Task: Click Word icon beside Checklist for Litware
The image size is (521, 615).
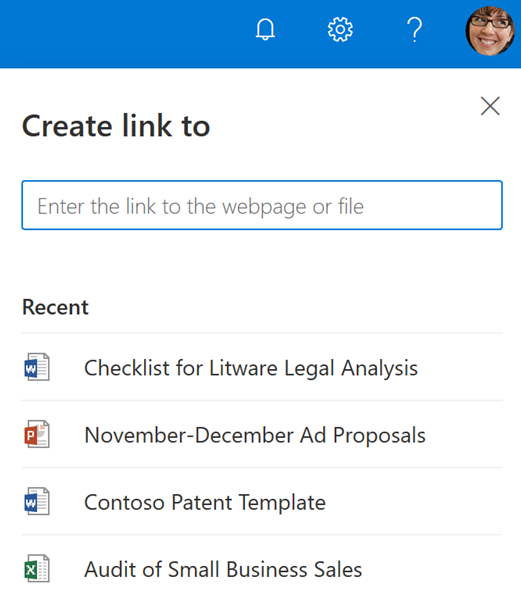Action: (37, 367)
